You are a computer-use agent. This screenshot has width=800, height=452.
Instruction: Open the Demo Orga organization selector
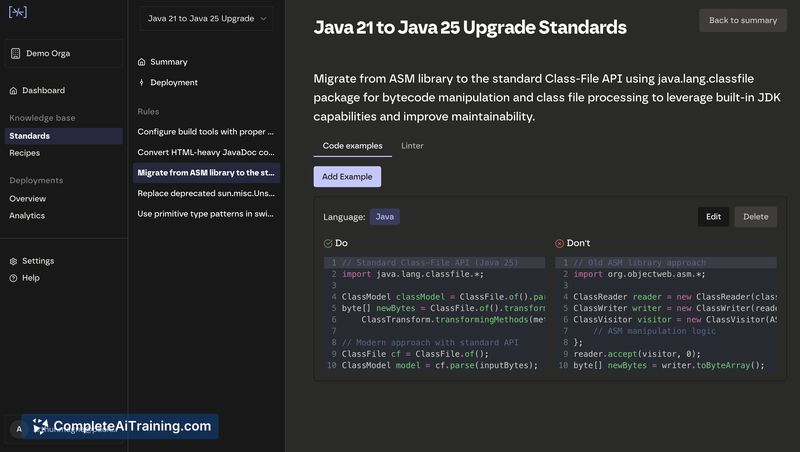click(x=63, y=53)
